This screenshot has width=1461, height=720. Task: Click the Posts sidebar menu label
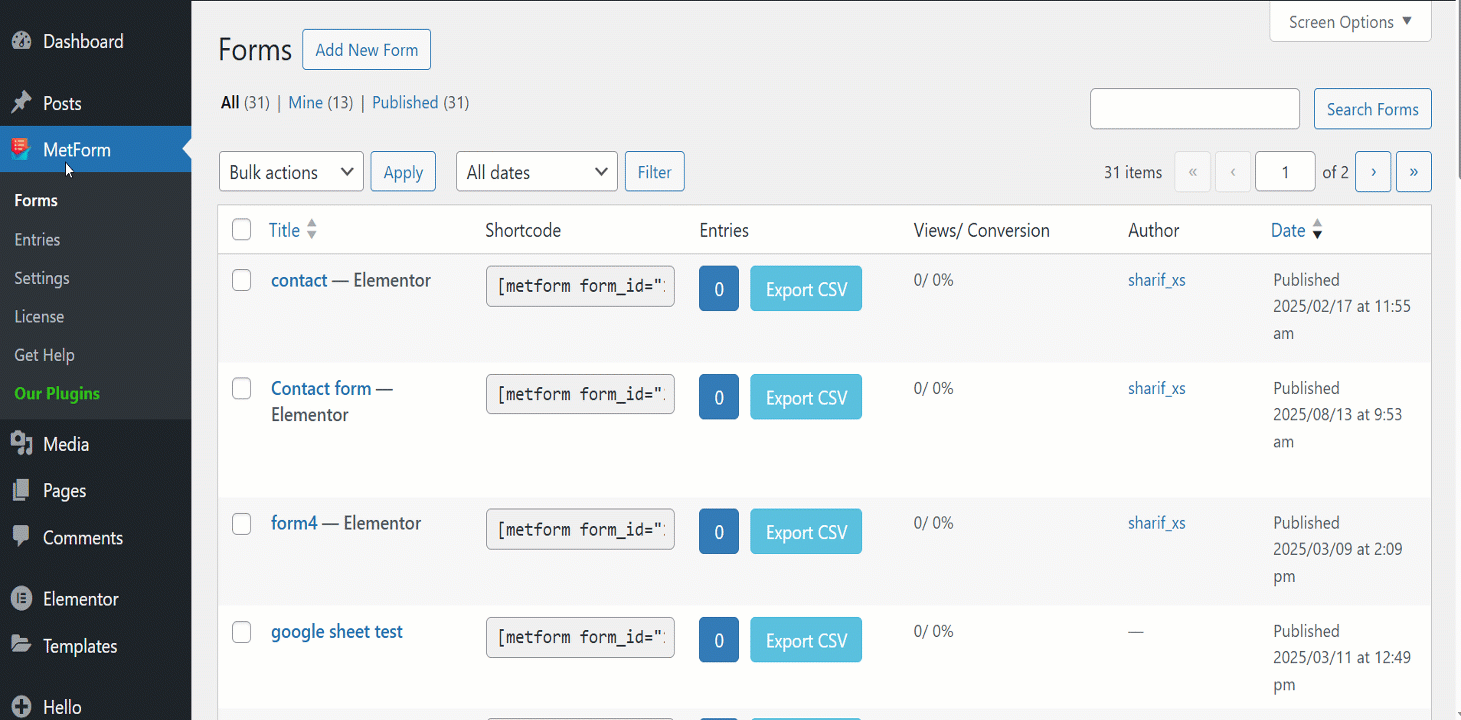62,103
